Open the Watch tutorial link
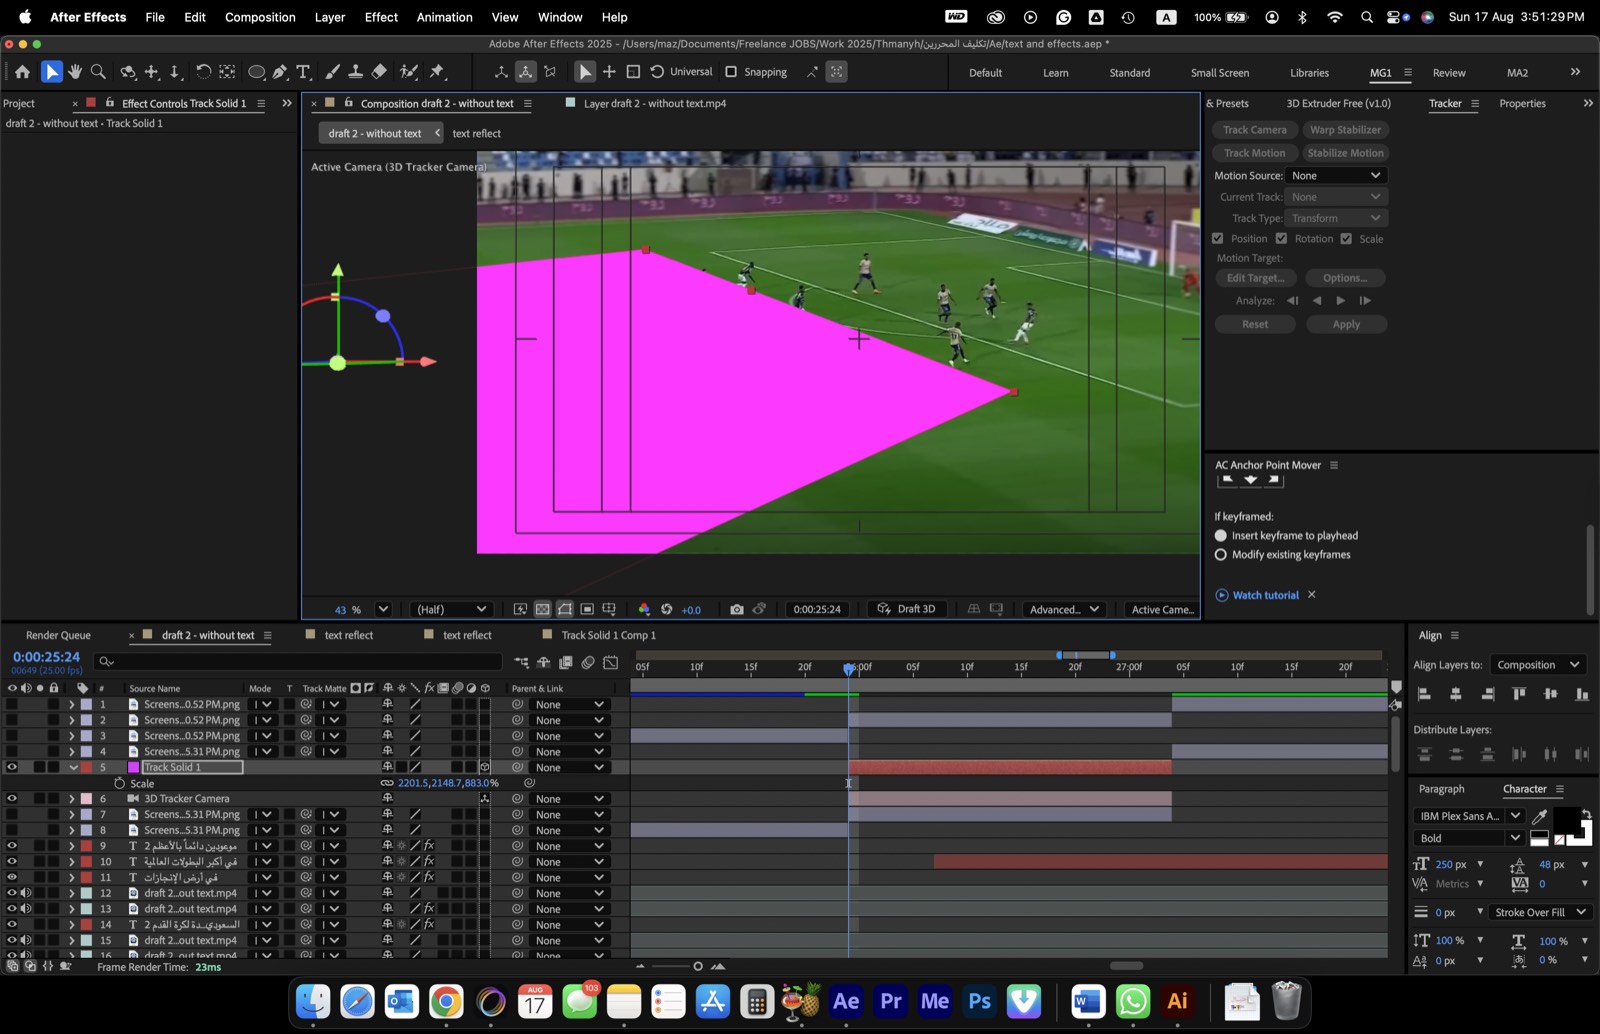The width and height of the screenshot is (1600, 1034). point(1265,595)
